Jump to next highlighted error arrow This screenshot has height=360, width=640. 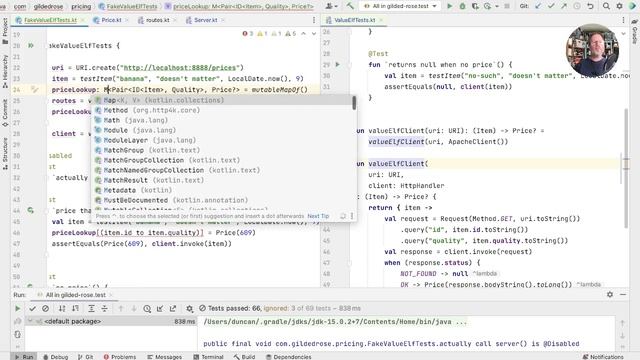[x=313, y=33]
